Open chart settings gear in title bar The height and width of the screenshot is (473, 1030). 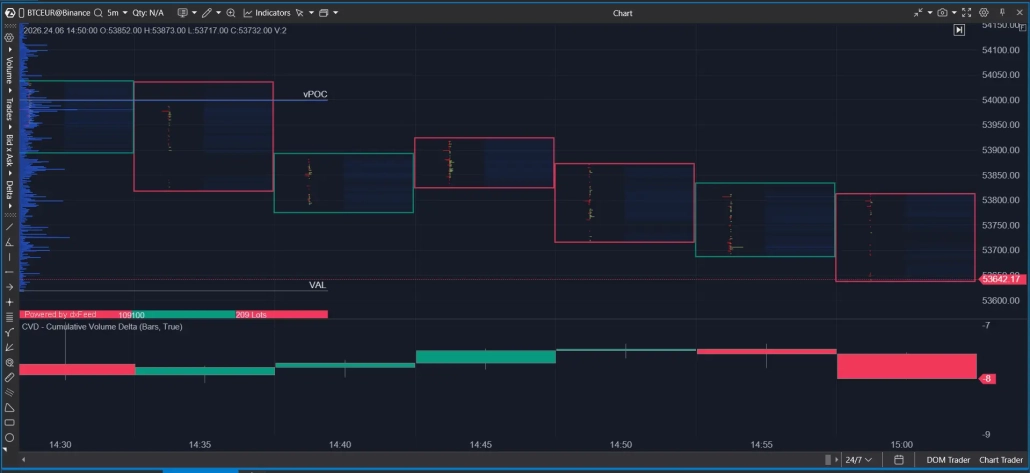pos(984,12)
